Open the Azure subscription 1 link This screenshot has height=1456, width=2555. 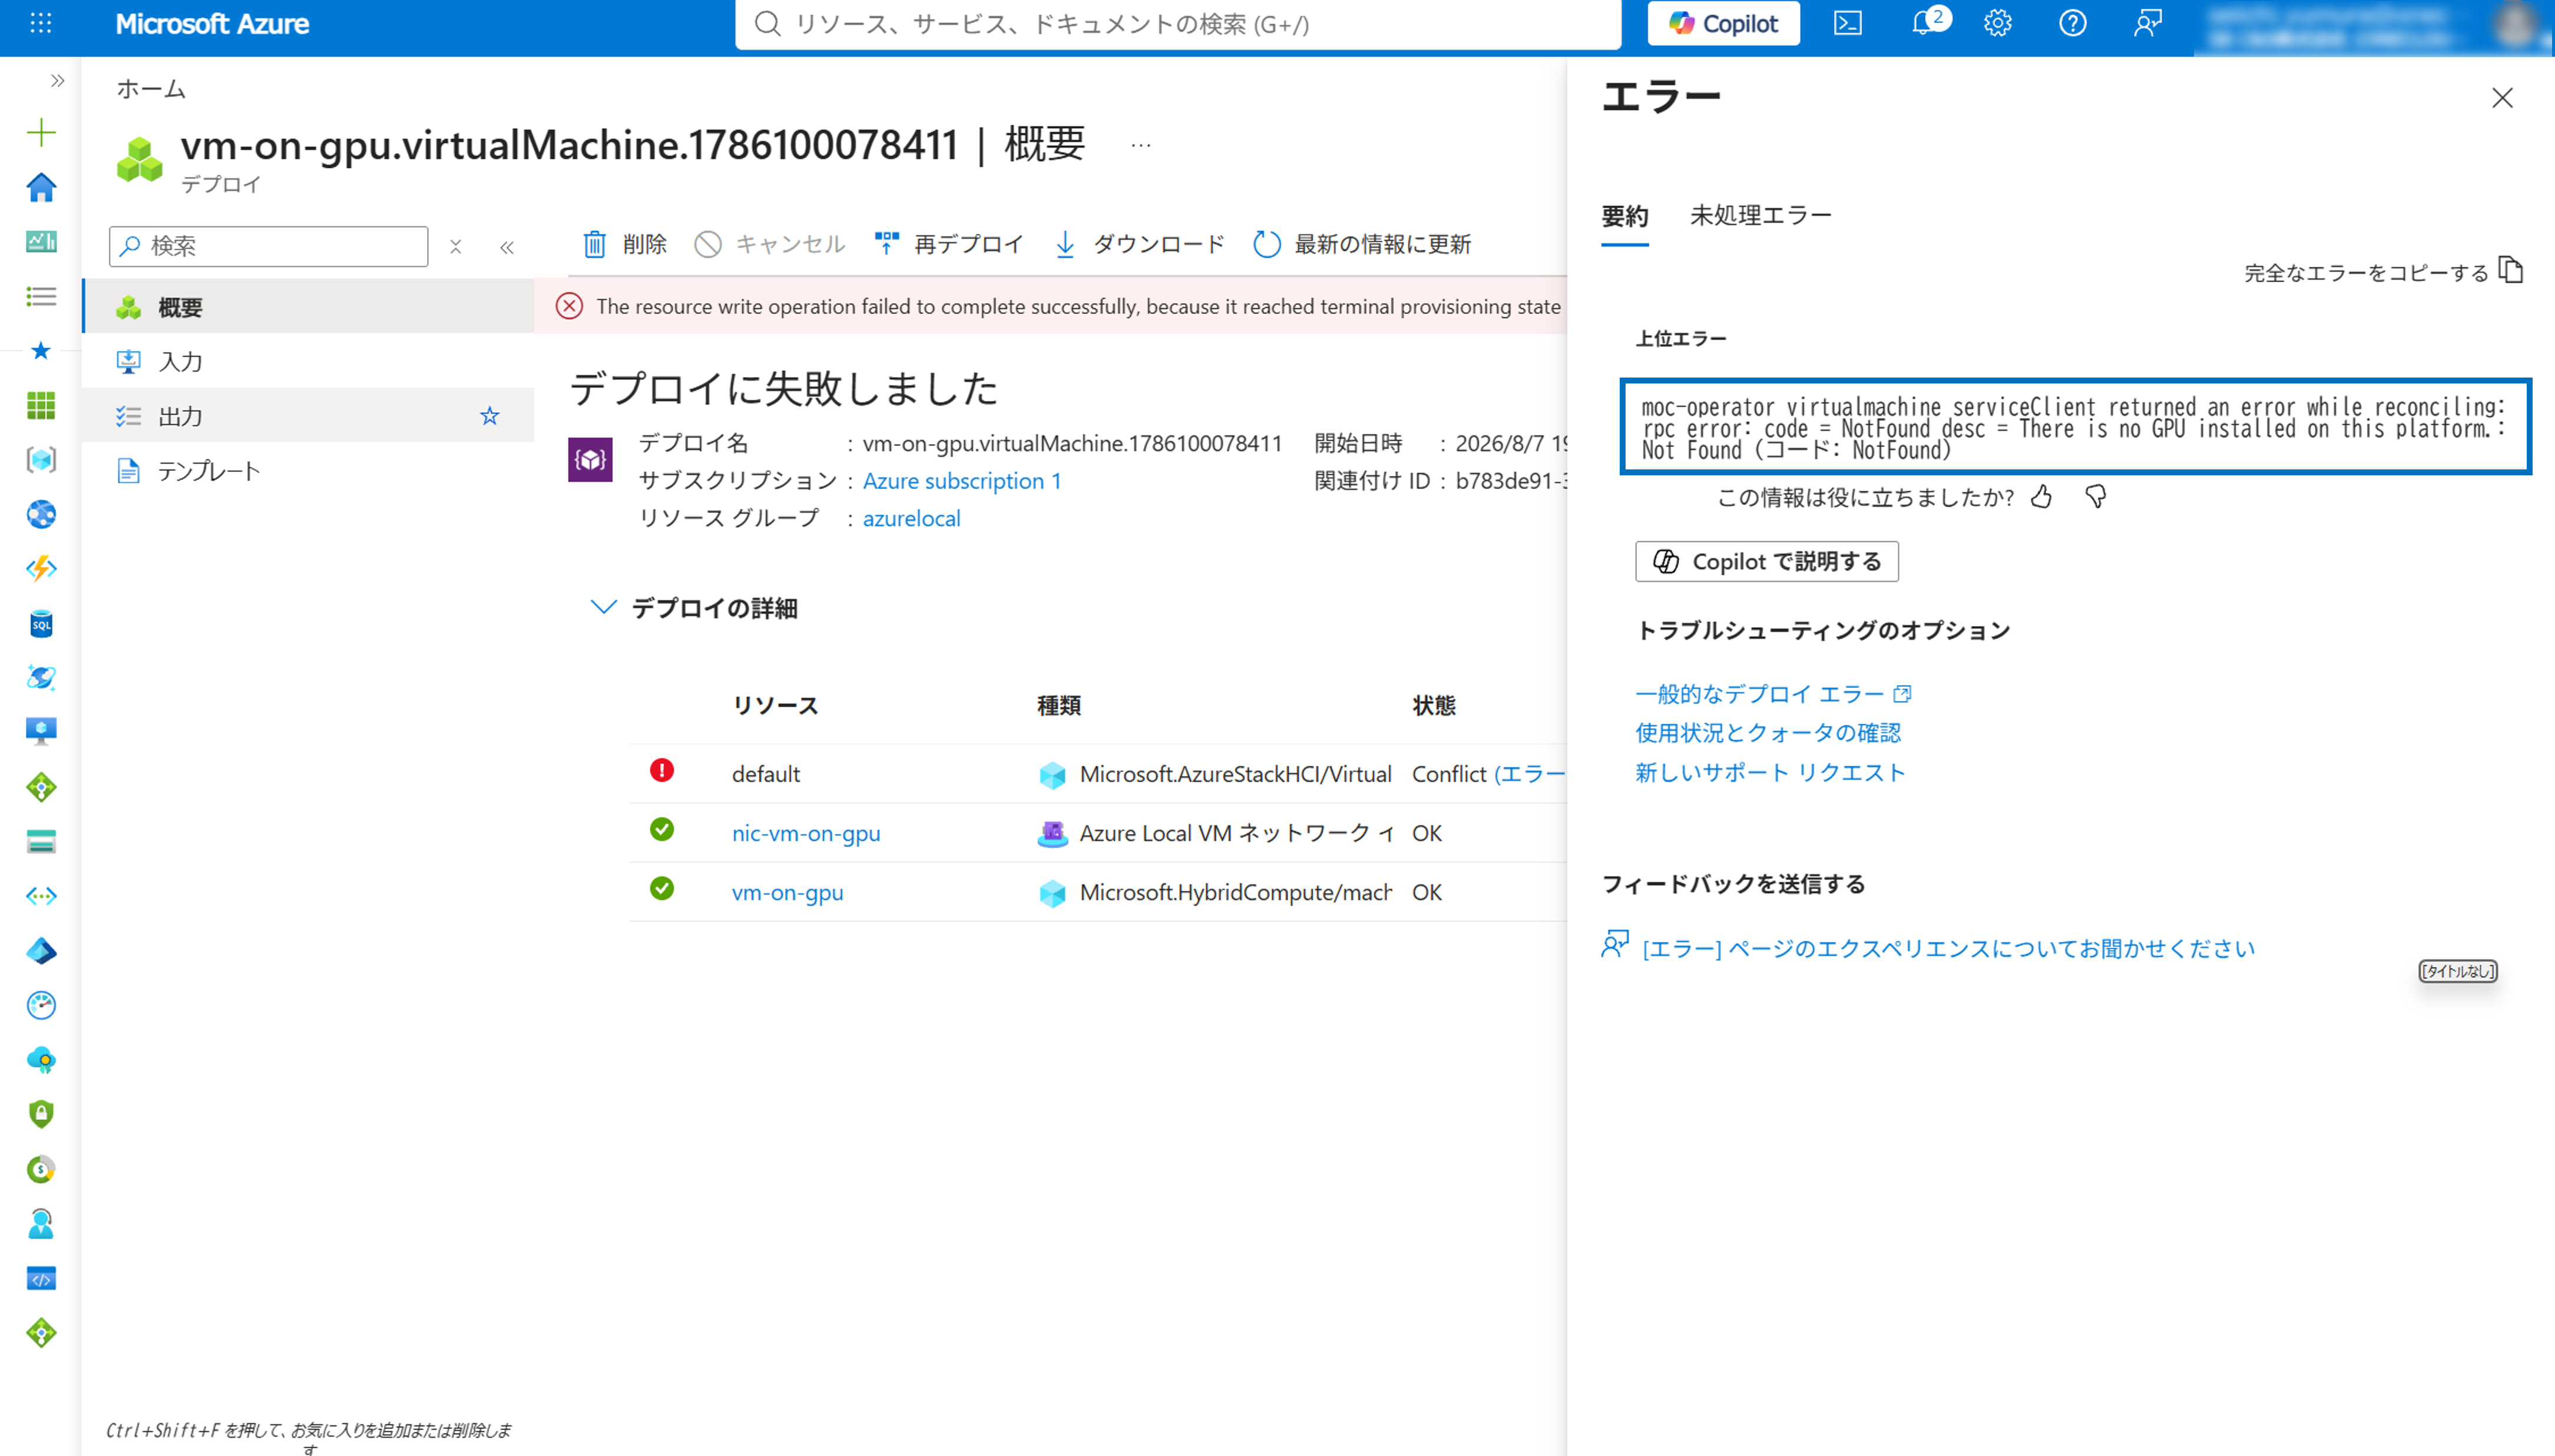point(962,481)
